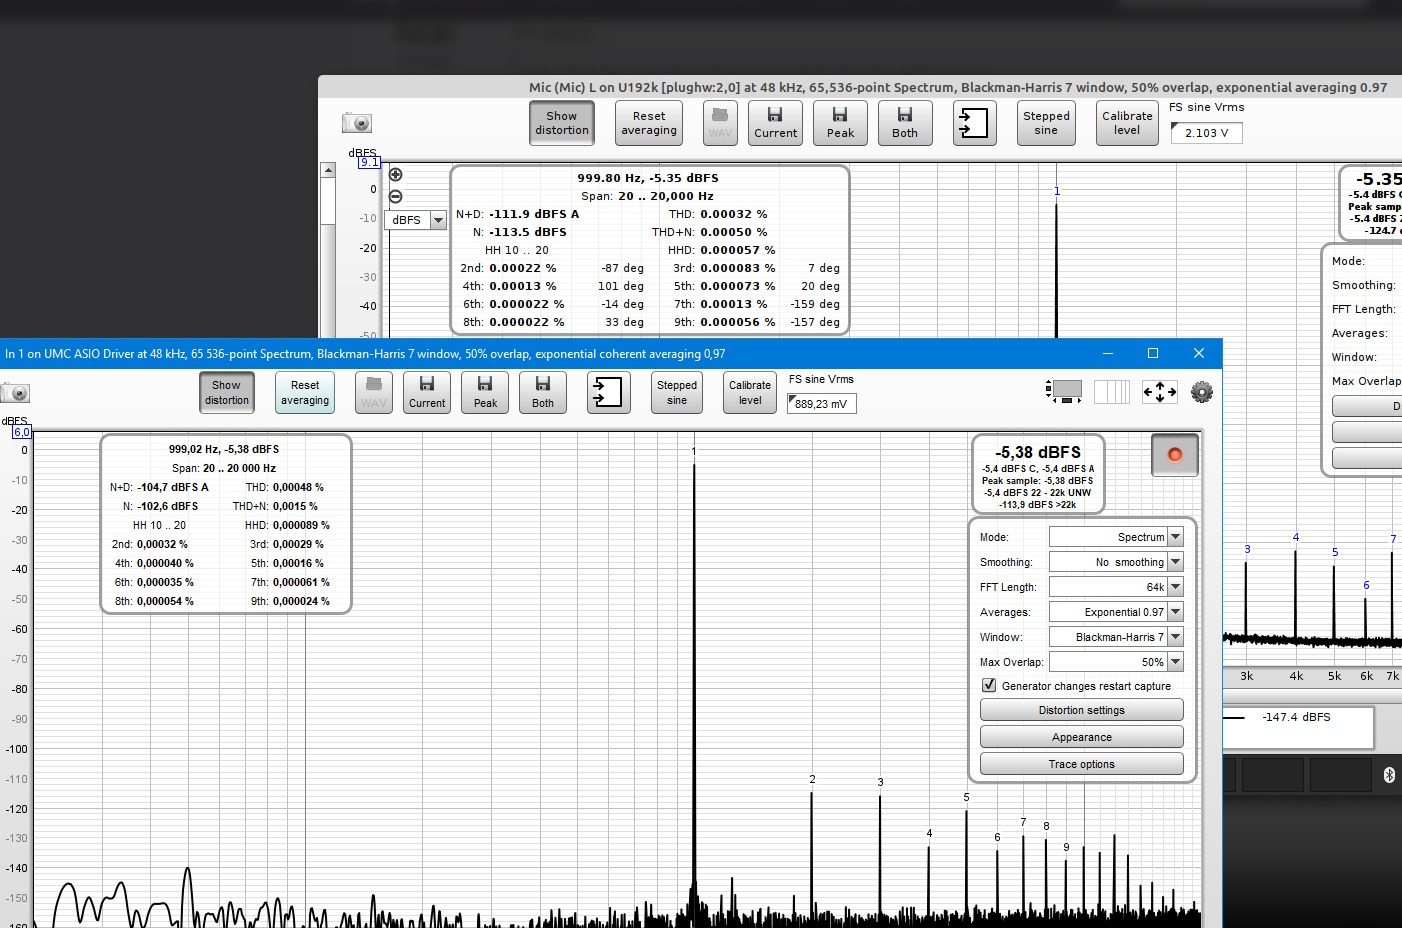Toggle graph scrollbars icon in UMC window

pyautogui.click(x=1064, y=391)
